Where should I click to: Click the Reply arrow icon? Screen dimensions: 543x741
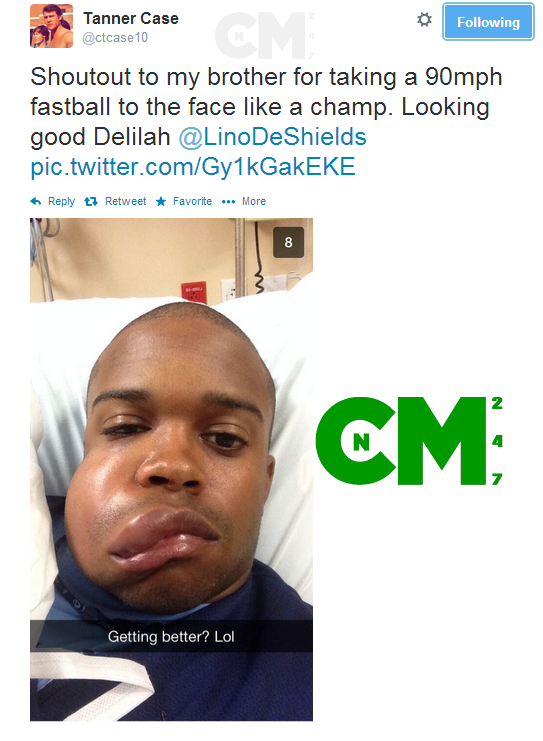click(x=36, y=201)
